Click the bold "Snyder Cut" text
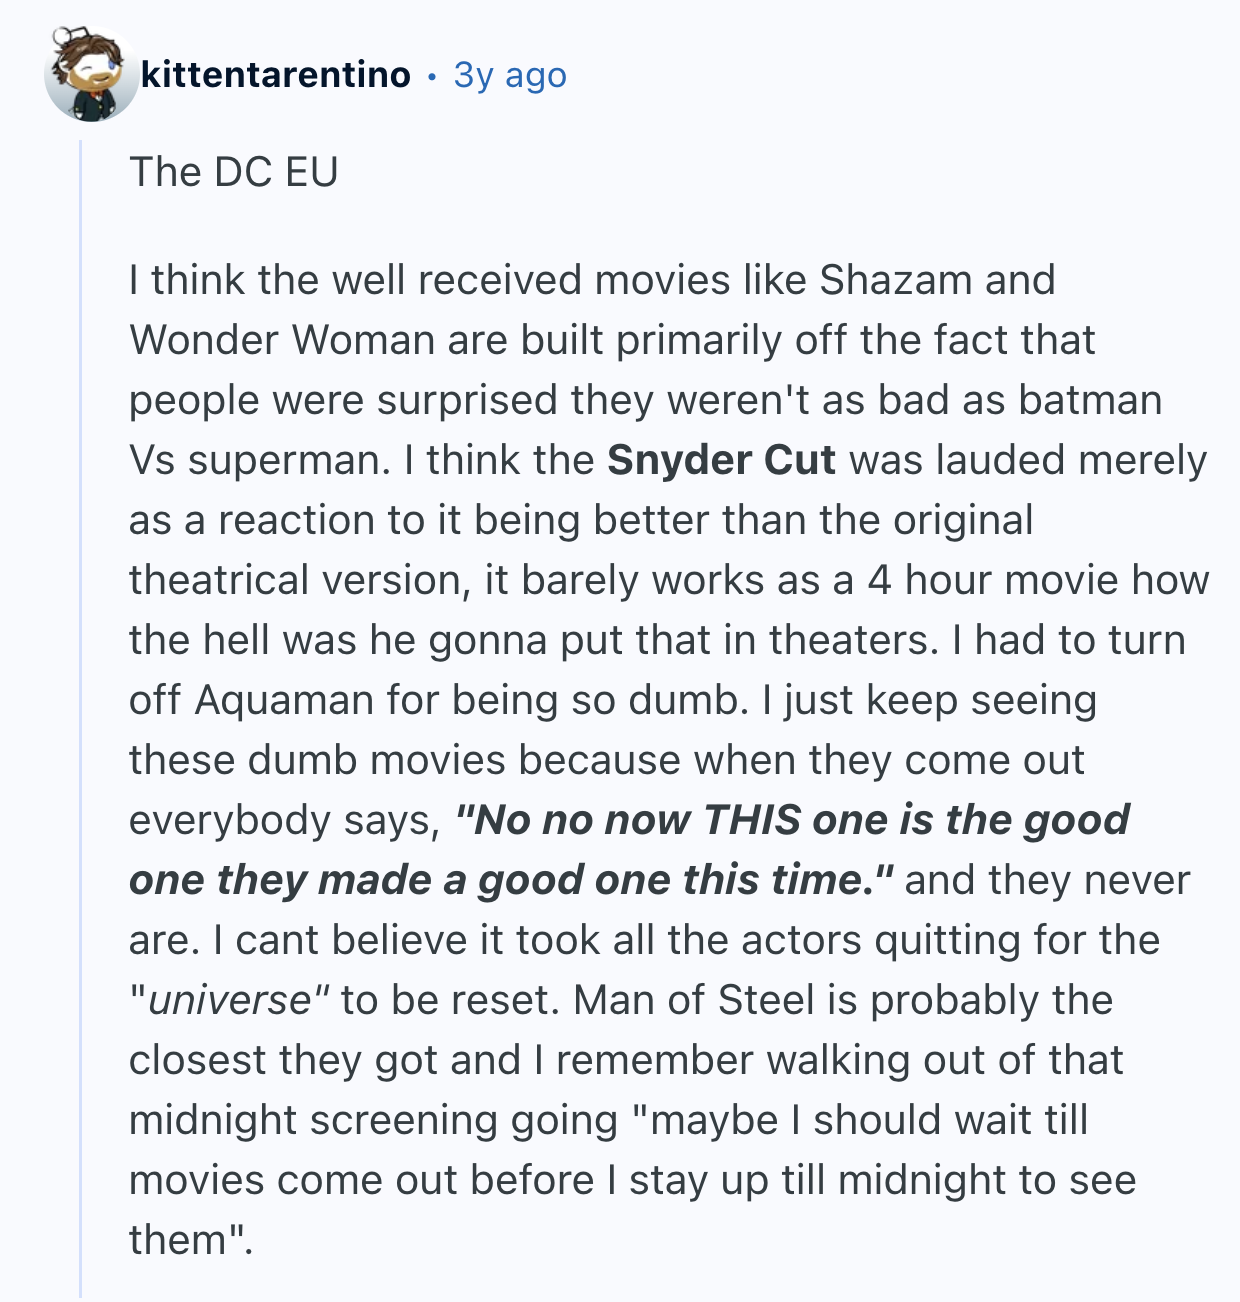 pyautogui.click(x=721, y=460)
